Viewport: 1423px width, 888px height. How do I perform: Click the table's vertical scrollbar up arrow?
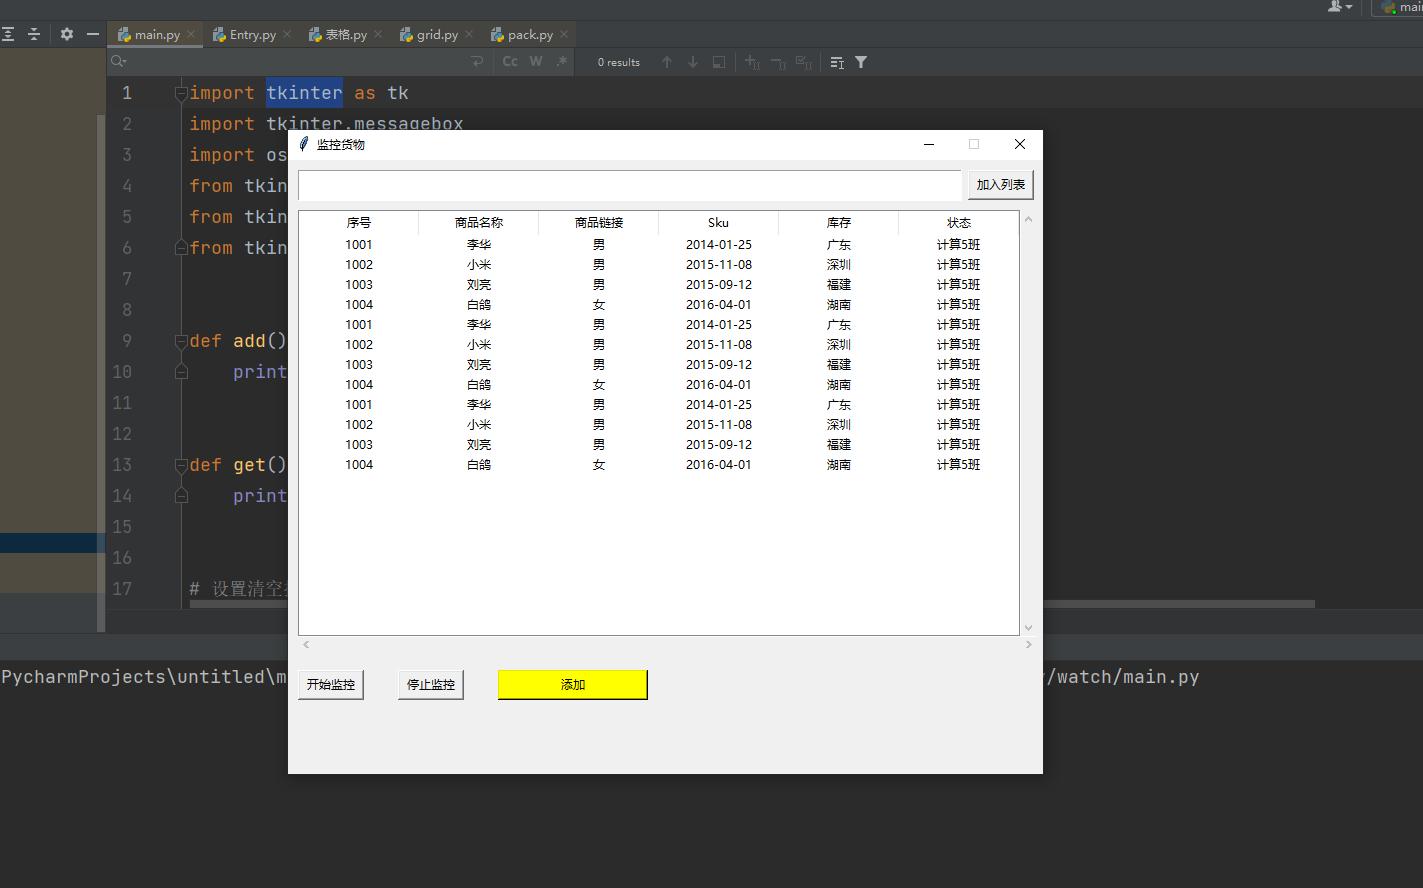pos(1028,219)
